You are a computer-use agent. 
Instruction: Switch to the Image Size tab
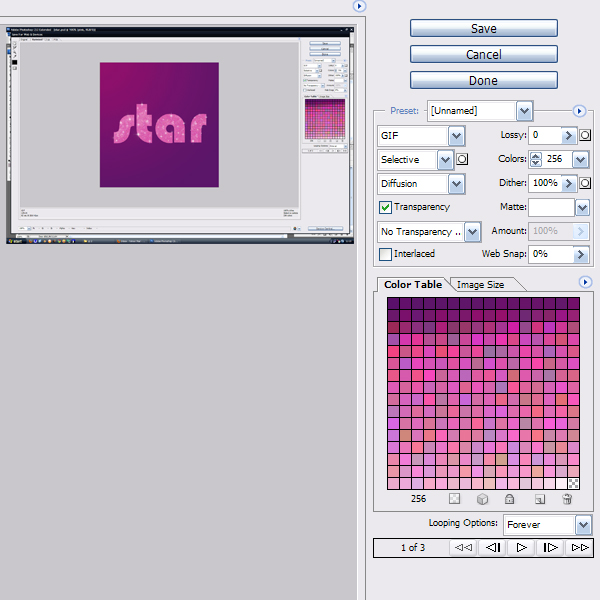click(x=481, y=285)
